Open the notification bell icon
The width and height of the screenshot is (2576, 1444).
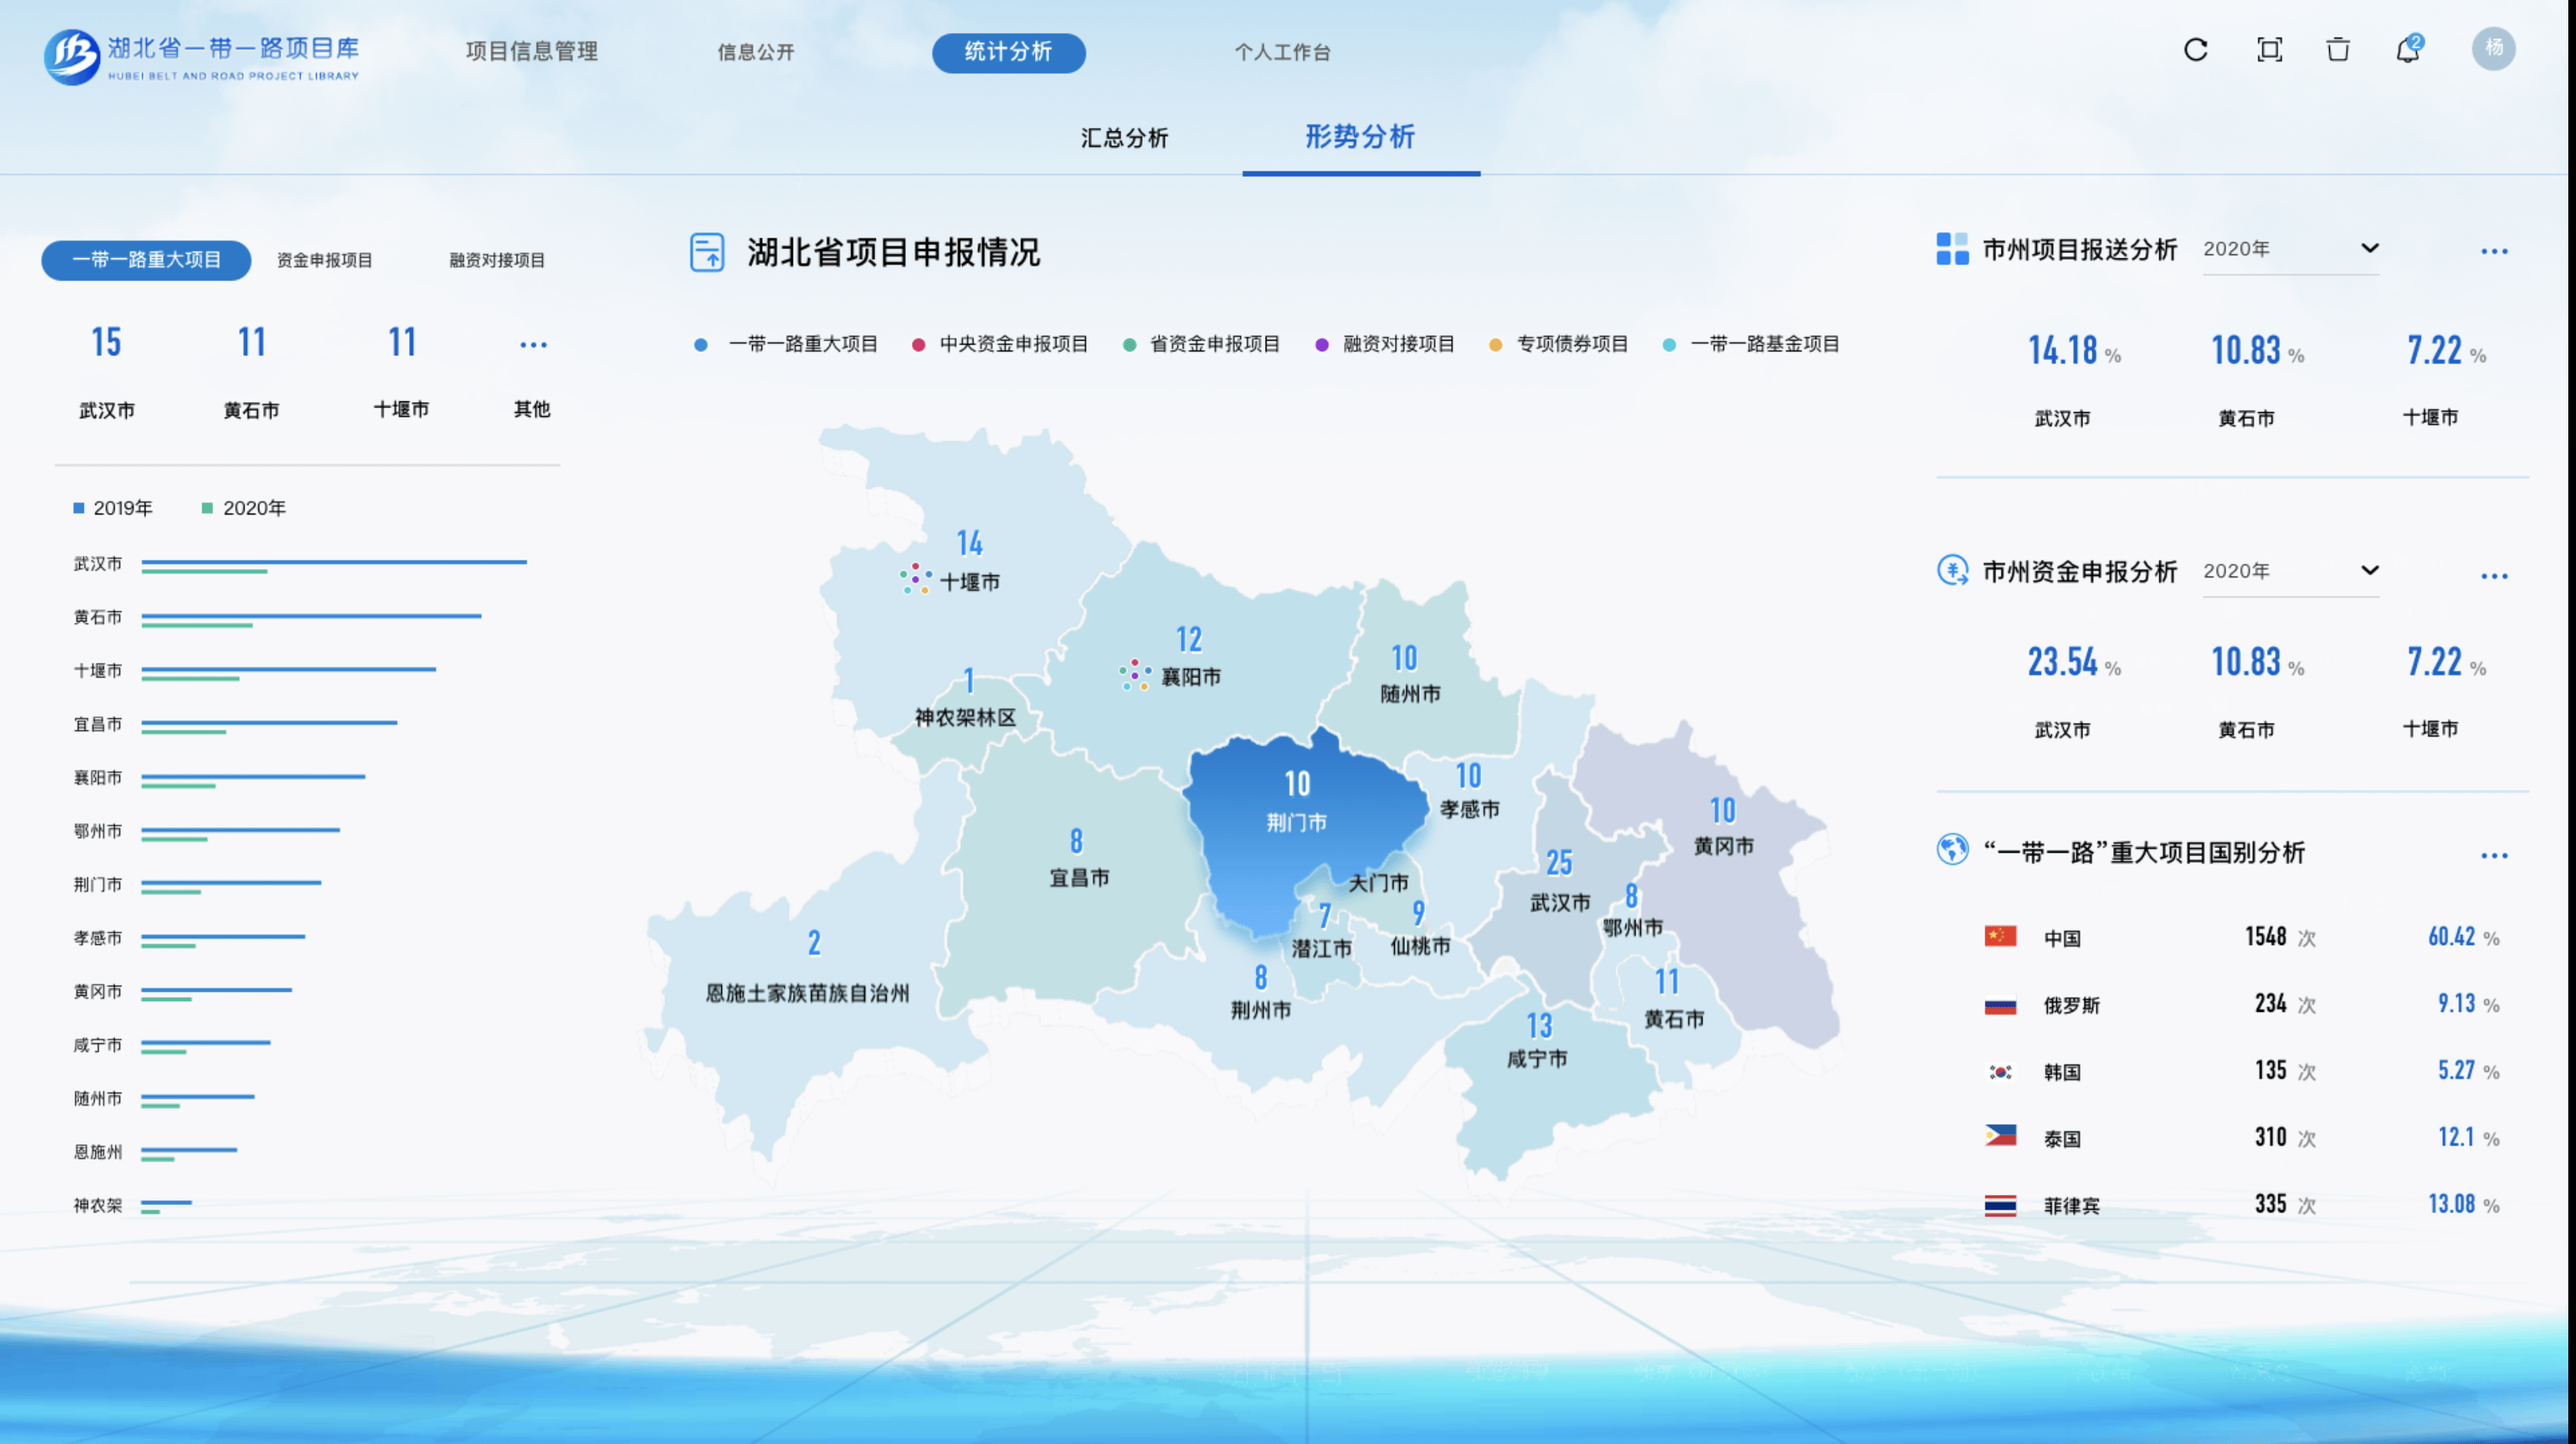tap(2408, 50)
